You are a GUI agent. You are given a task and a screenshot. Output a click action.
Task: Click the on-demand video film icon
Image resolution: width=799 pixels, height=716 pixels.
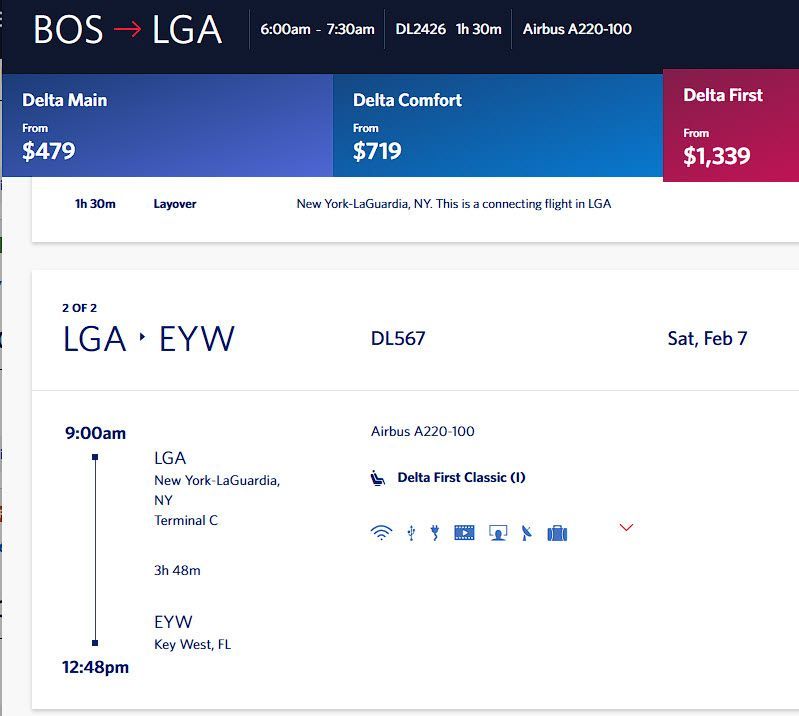coord(464,533)
